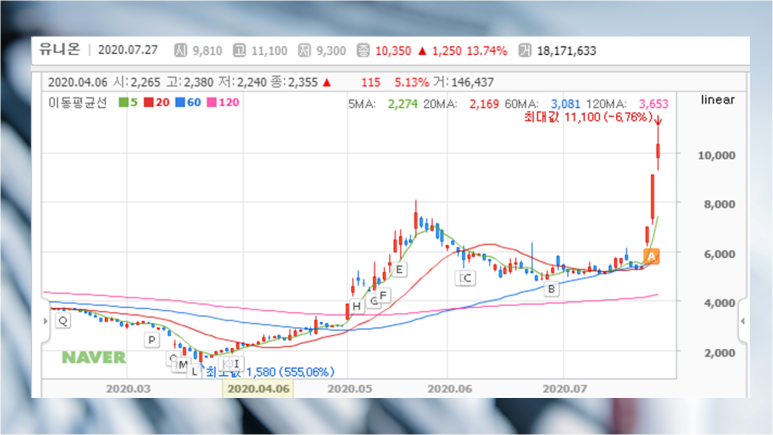Click the 이동평균선 legend label
Viewport: 773px width, 435px height.
[x=78, y=102]
